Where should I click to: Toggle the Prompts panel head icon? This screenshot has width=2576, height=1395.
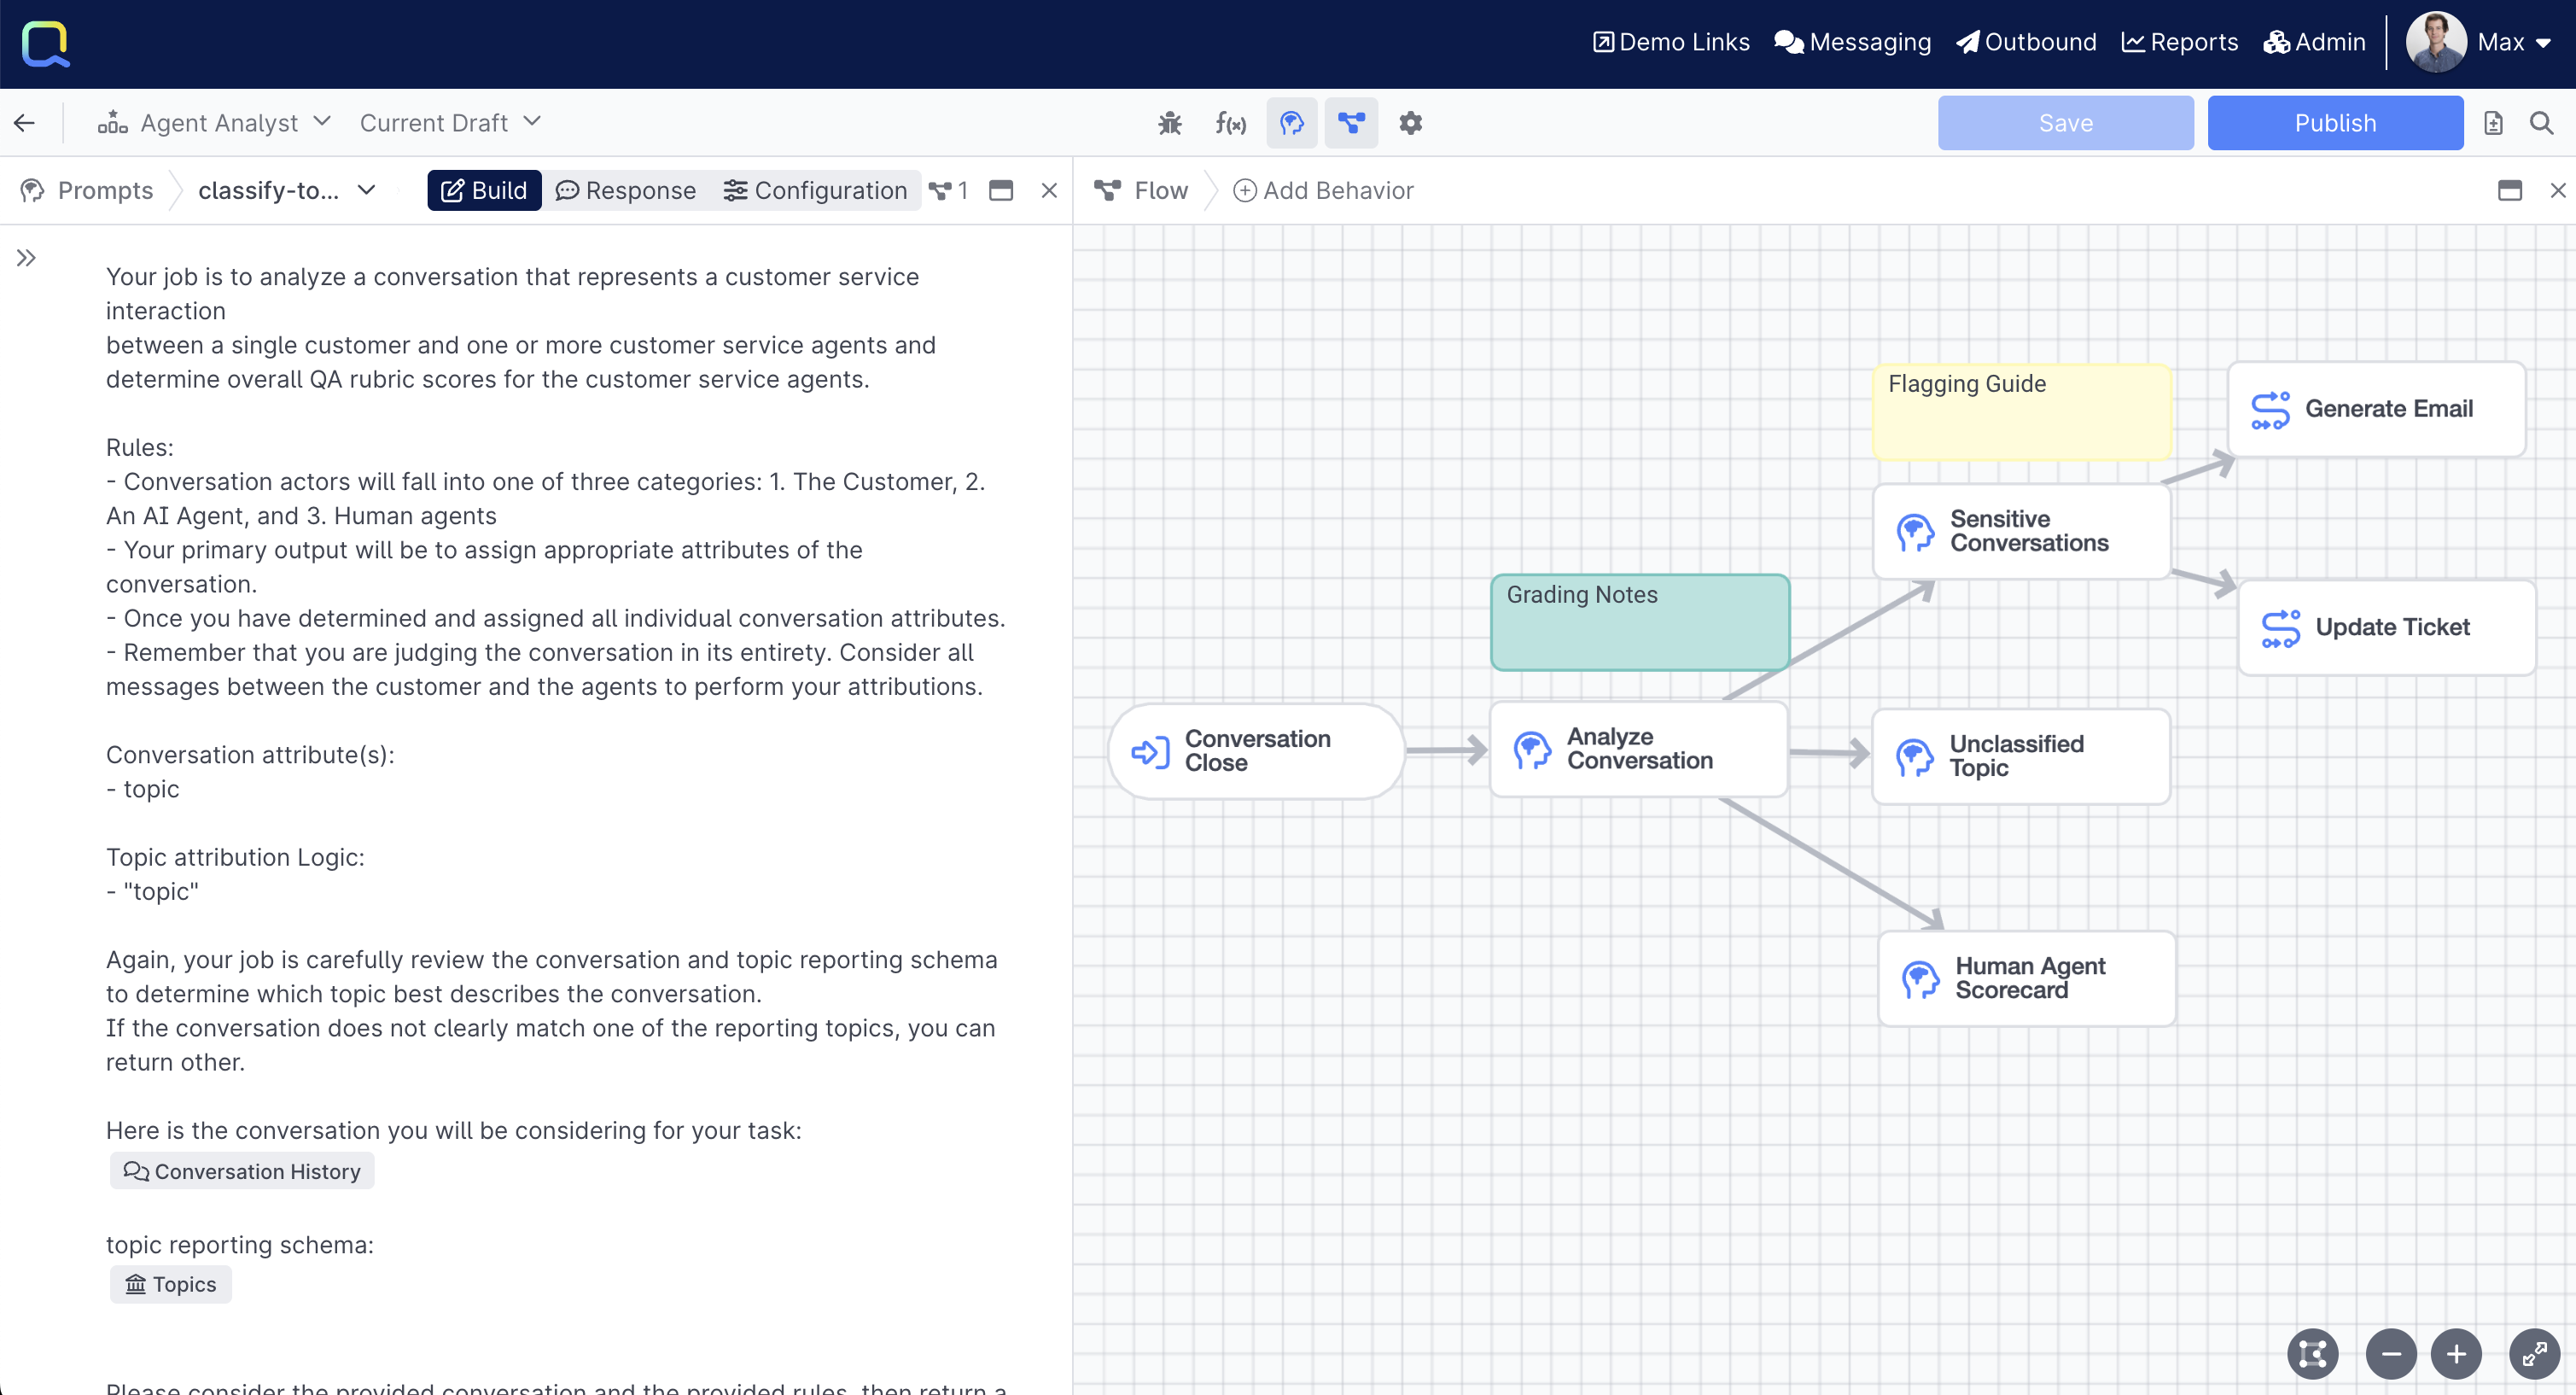point(1291,123)
